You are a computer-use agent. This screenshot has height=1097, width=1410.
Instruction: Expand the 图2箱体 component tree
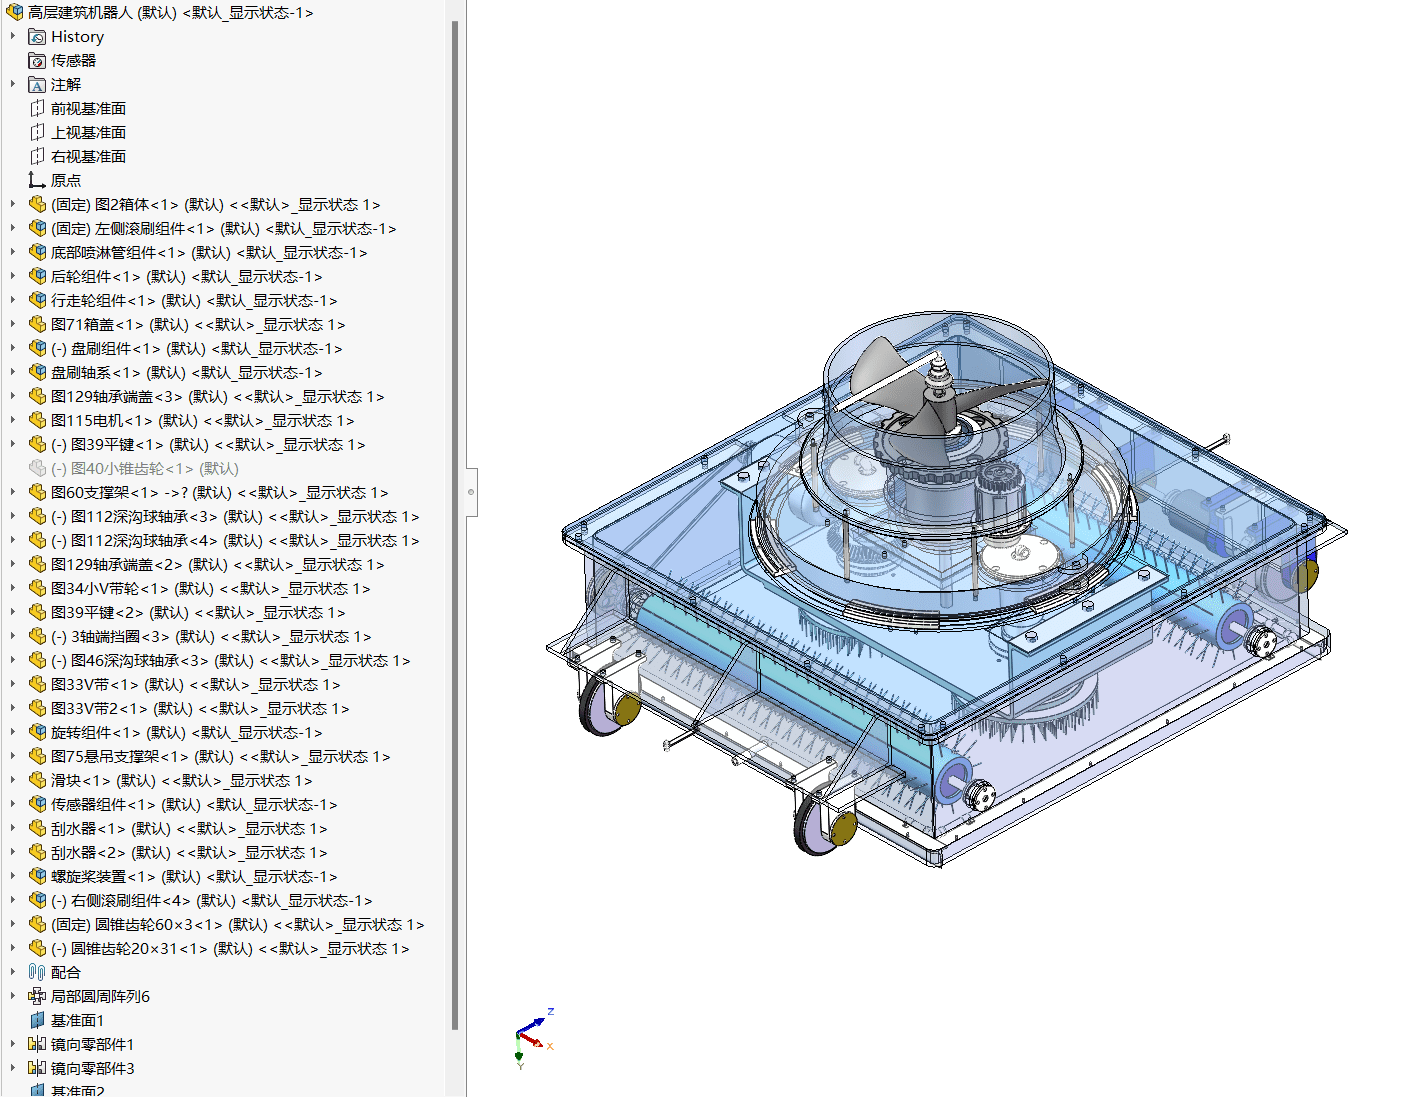[13, 205]
